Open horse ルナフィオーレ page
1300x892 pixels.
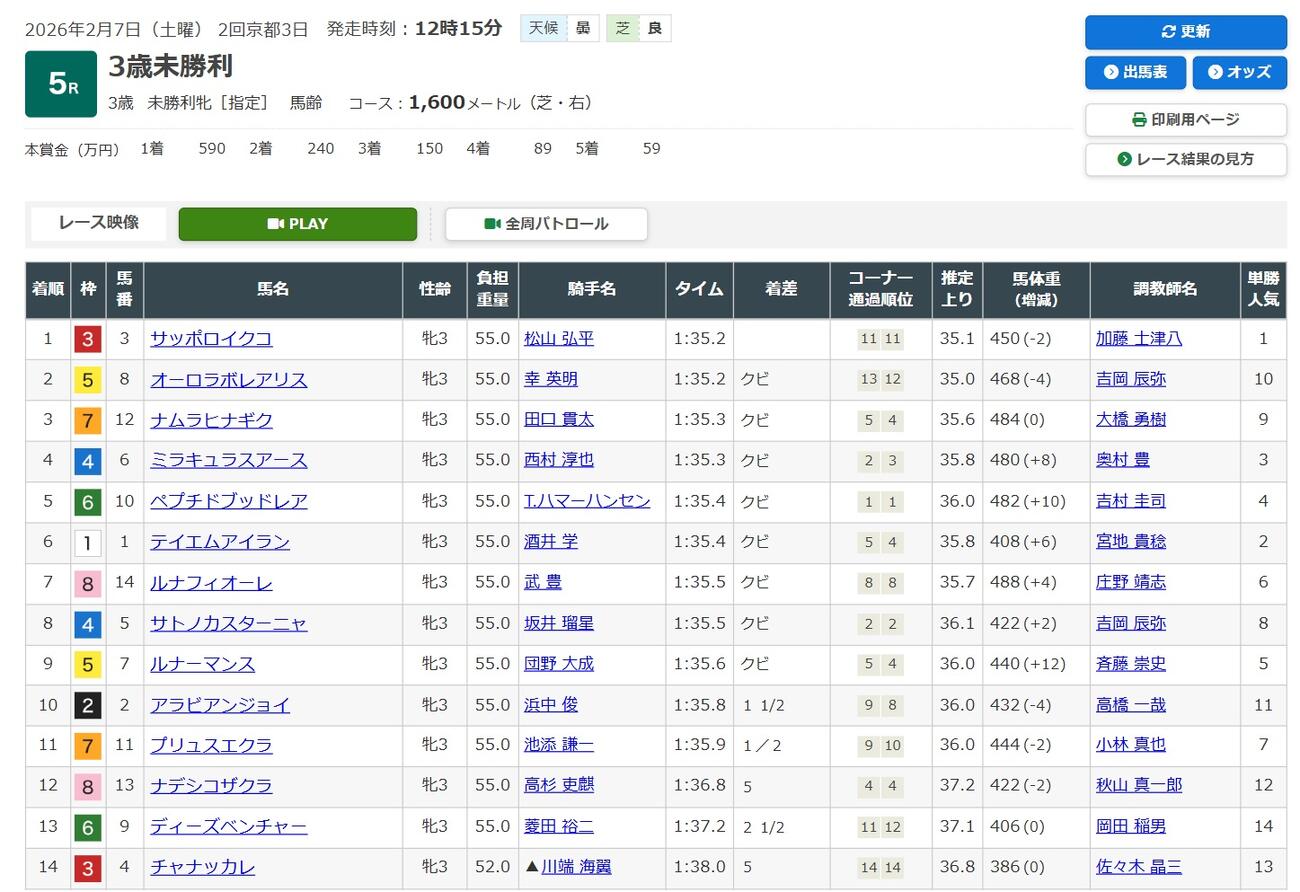(211, 583)
